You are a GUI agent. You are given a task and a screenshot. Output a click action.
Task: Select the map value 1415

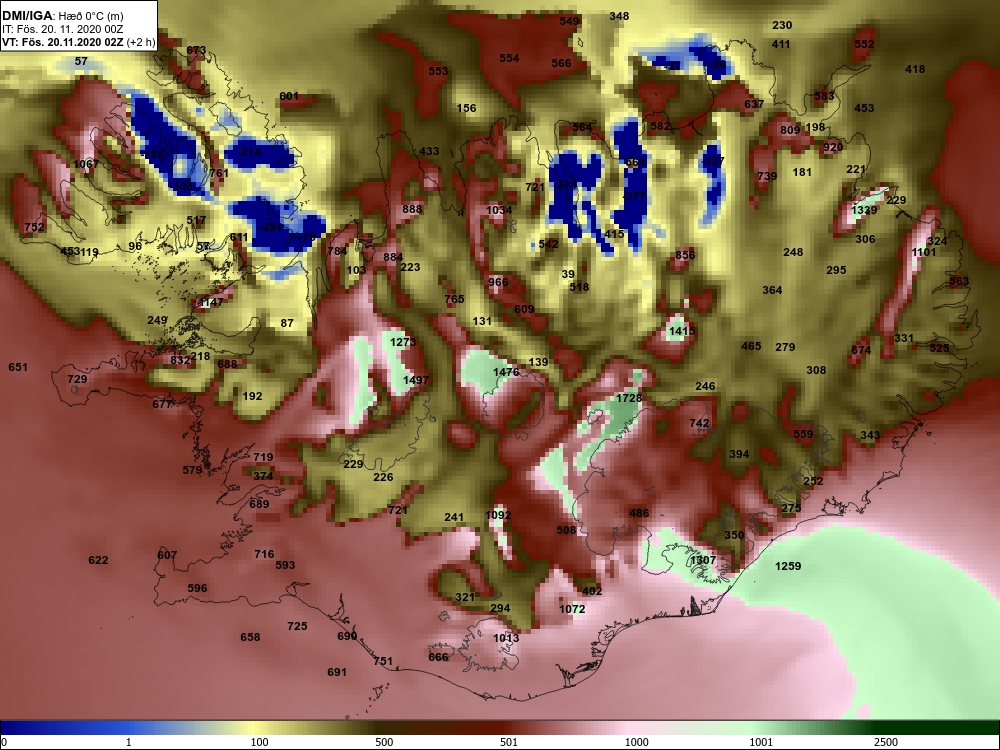(x=682, y=331)
